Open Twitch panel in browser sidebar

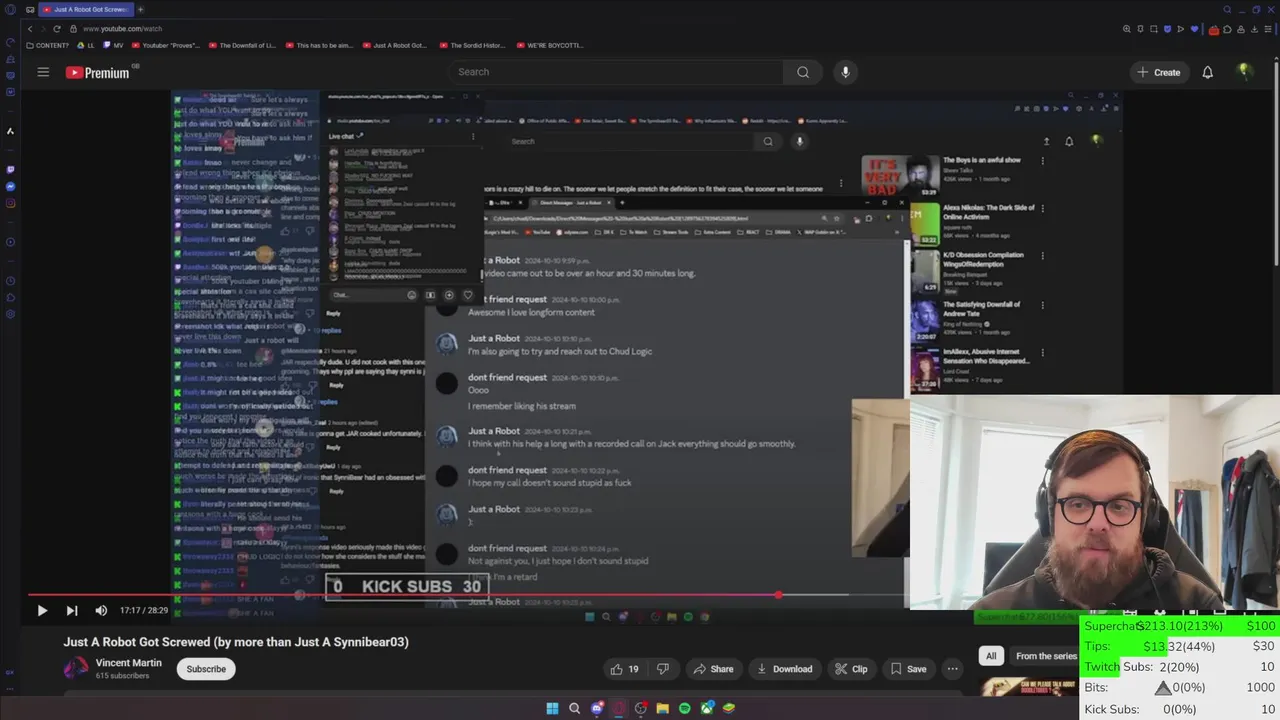tap(11, 170)
